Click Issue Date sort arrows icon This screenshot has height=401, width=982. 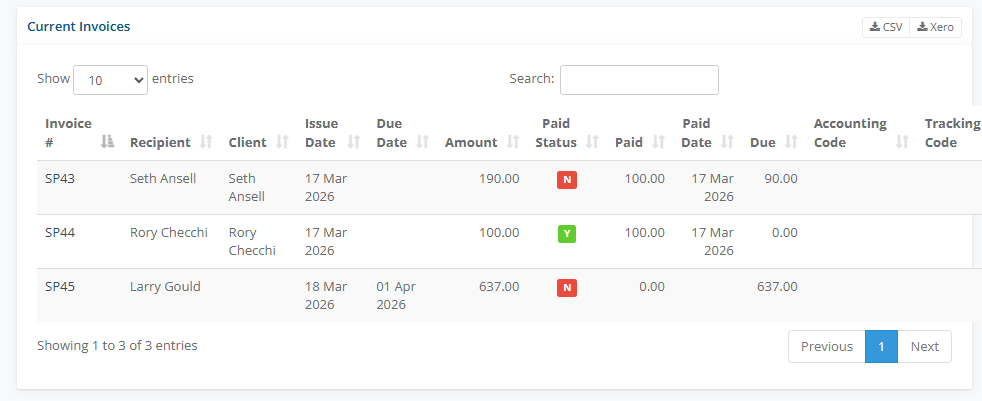354,142
